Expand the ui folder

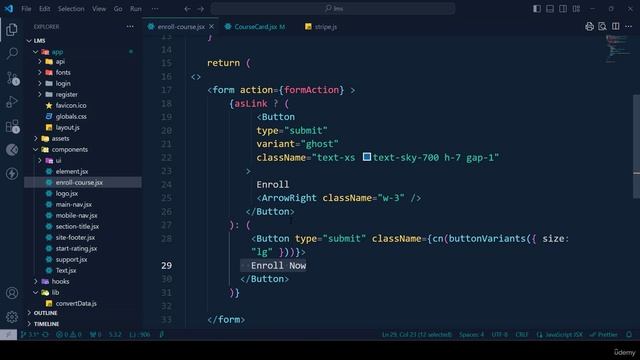point(40,160)
